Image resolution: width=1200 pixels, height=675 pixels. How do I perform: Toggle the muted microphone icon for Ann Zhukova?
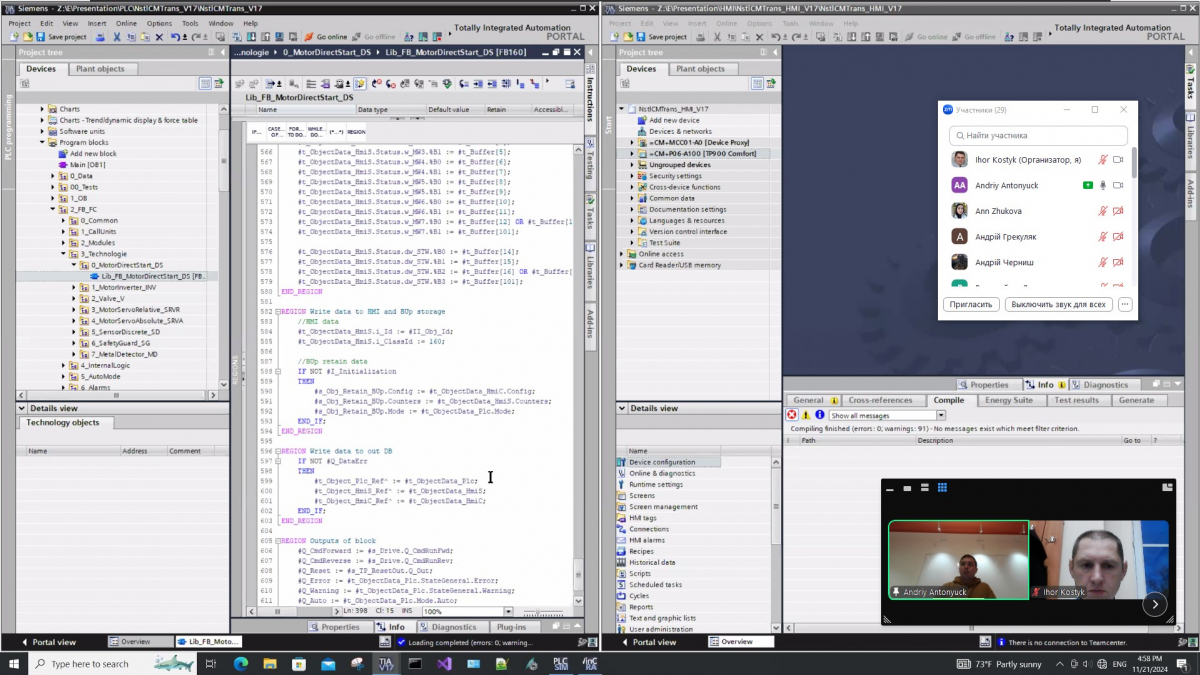click(1103, 211)
